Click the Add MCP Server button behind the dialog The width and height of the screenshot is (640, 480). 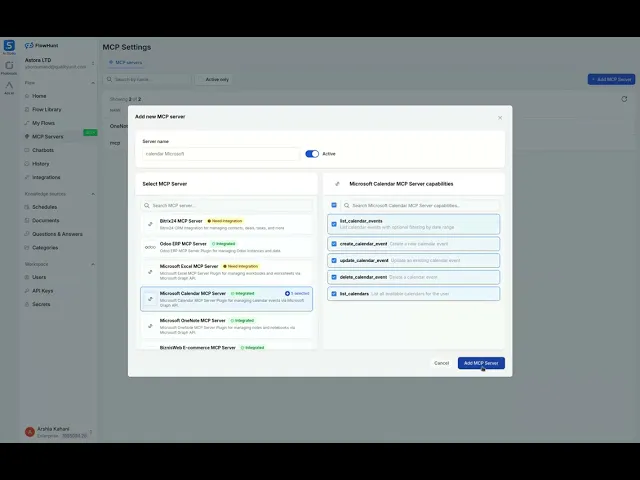pos(611,79)
